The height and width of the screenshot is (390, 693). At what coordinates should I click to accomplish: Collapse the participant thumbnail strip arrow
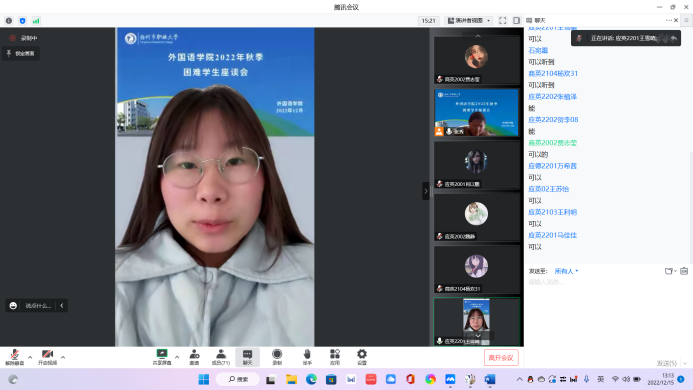[426, 191]
